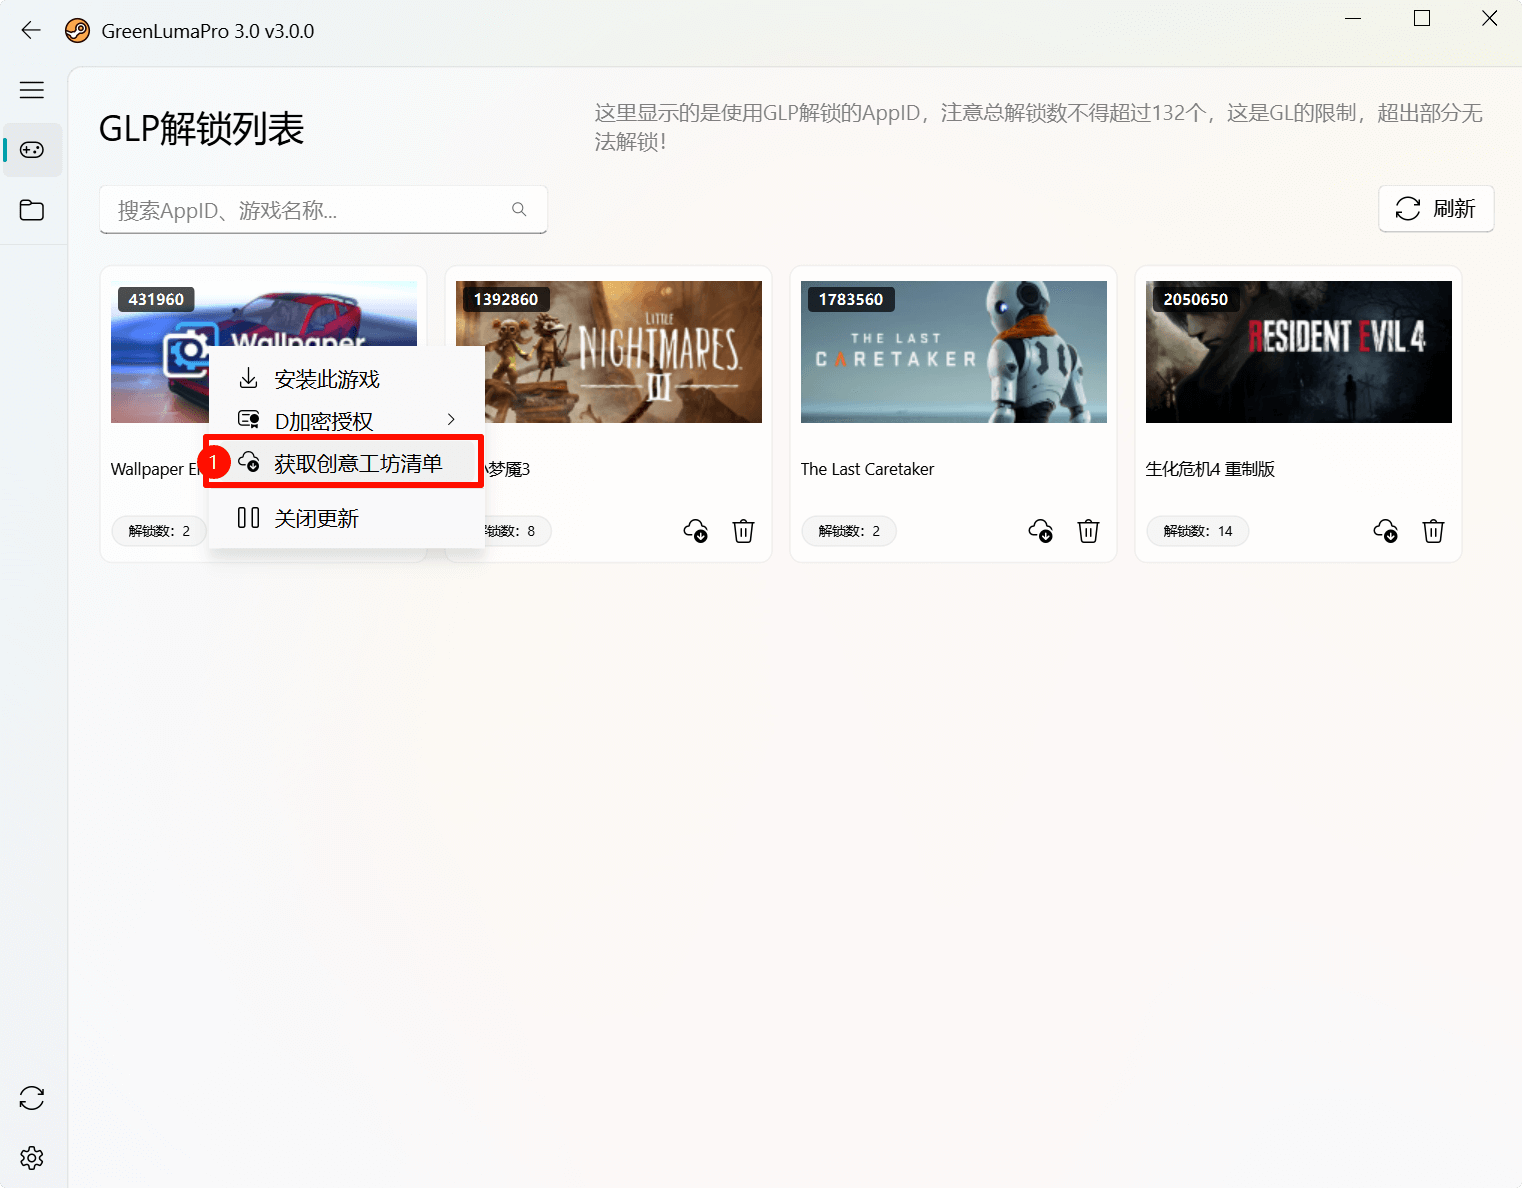Open the folder sidebar page

point(32,210)
